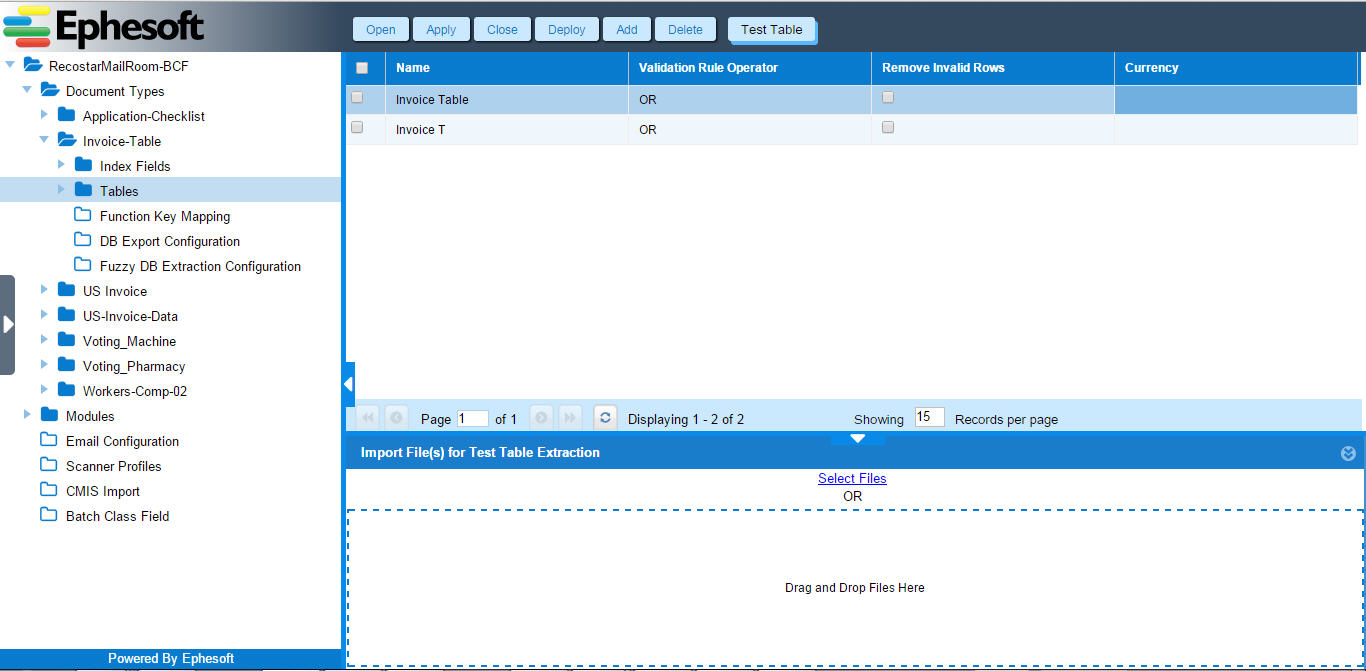Check the row checkbox for Invoice Table
The width and height of the screenshot is (1366, 671).
point(357,98)
